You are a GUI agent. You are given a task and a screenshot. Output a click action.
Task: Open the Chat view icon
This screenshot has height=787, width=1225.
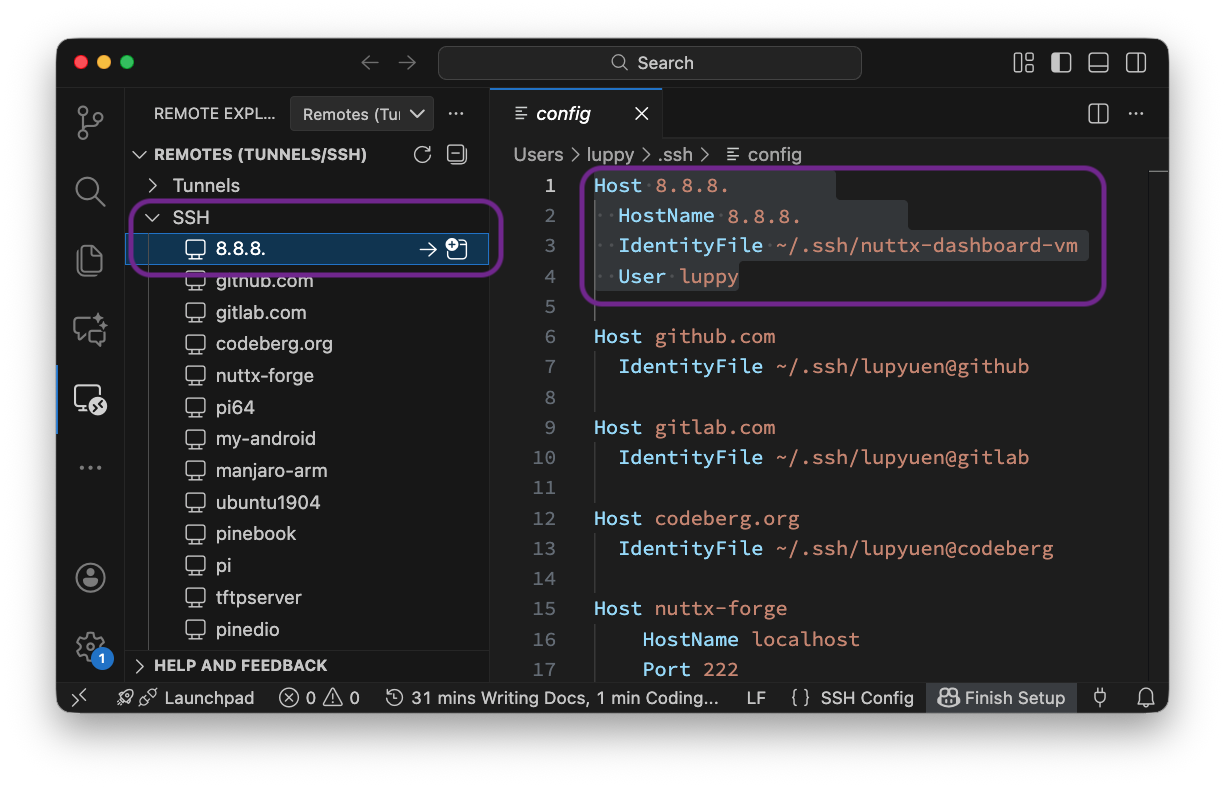tap(90, 329)
